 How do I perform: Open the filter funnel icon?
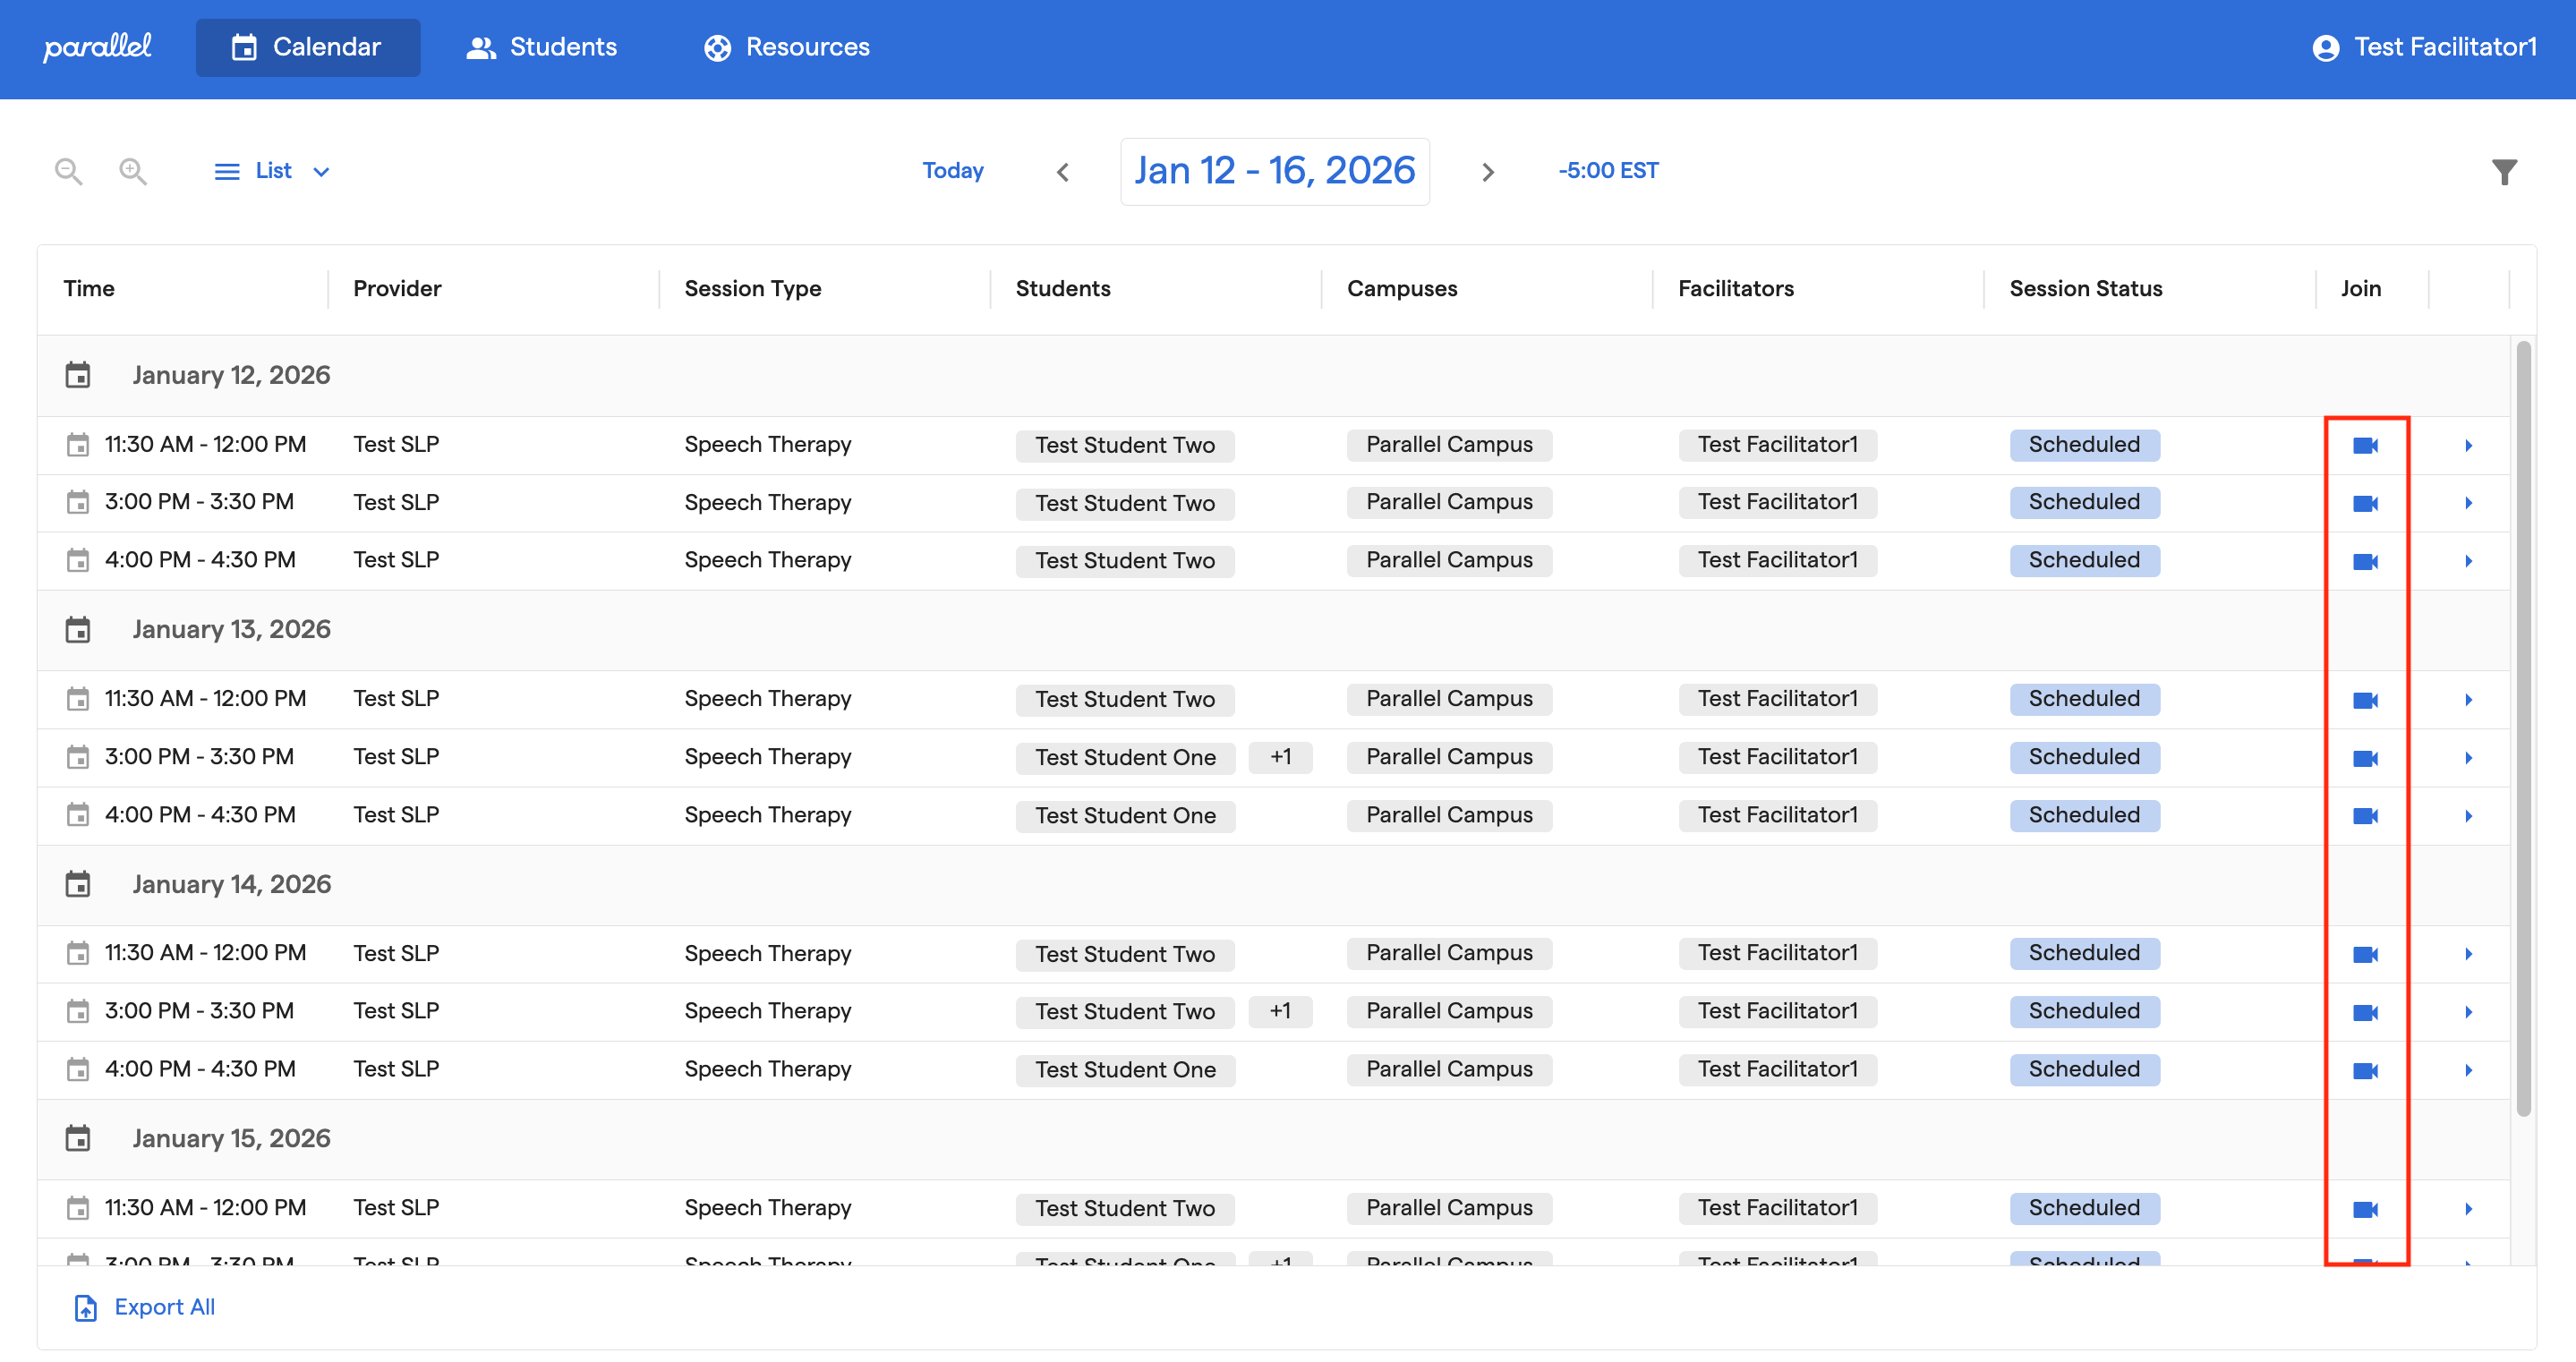[x=2503, y=172]
